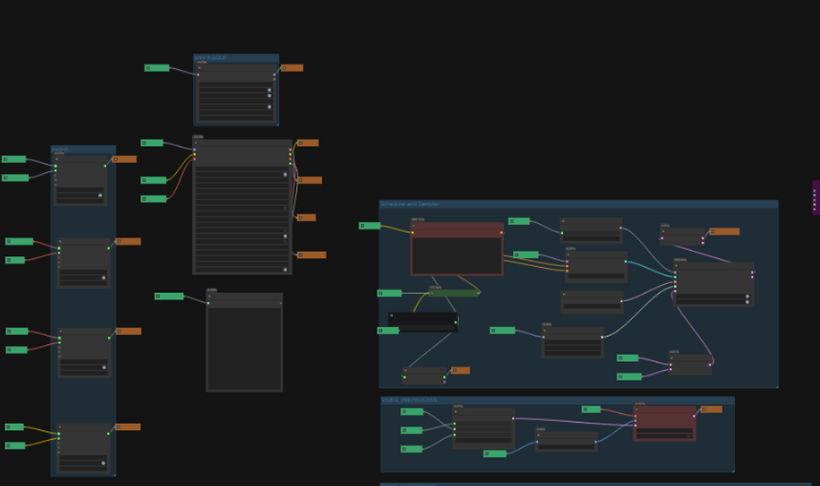Click the lowest orange output of the tall central node
This screenshot has height=486, width=820.
point(311,255)
